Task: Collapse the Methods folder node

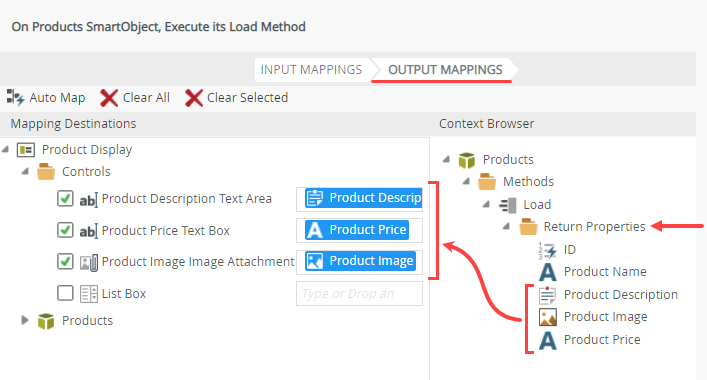Action: pos(467,181)
